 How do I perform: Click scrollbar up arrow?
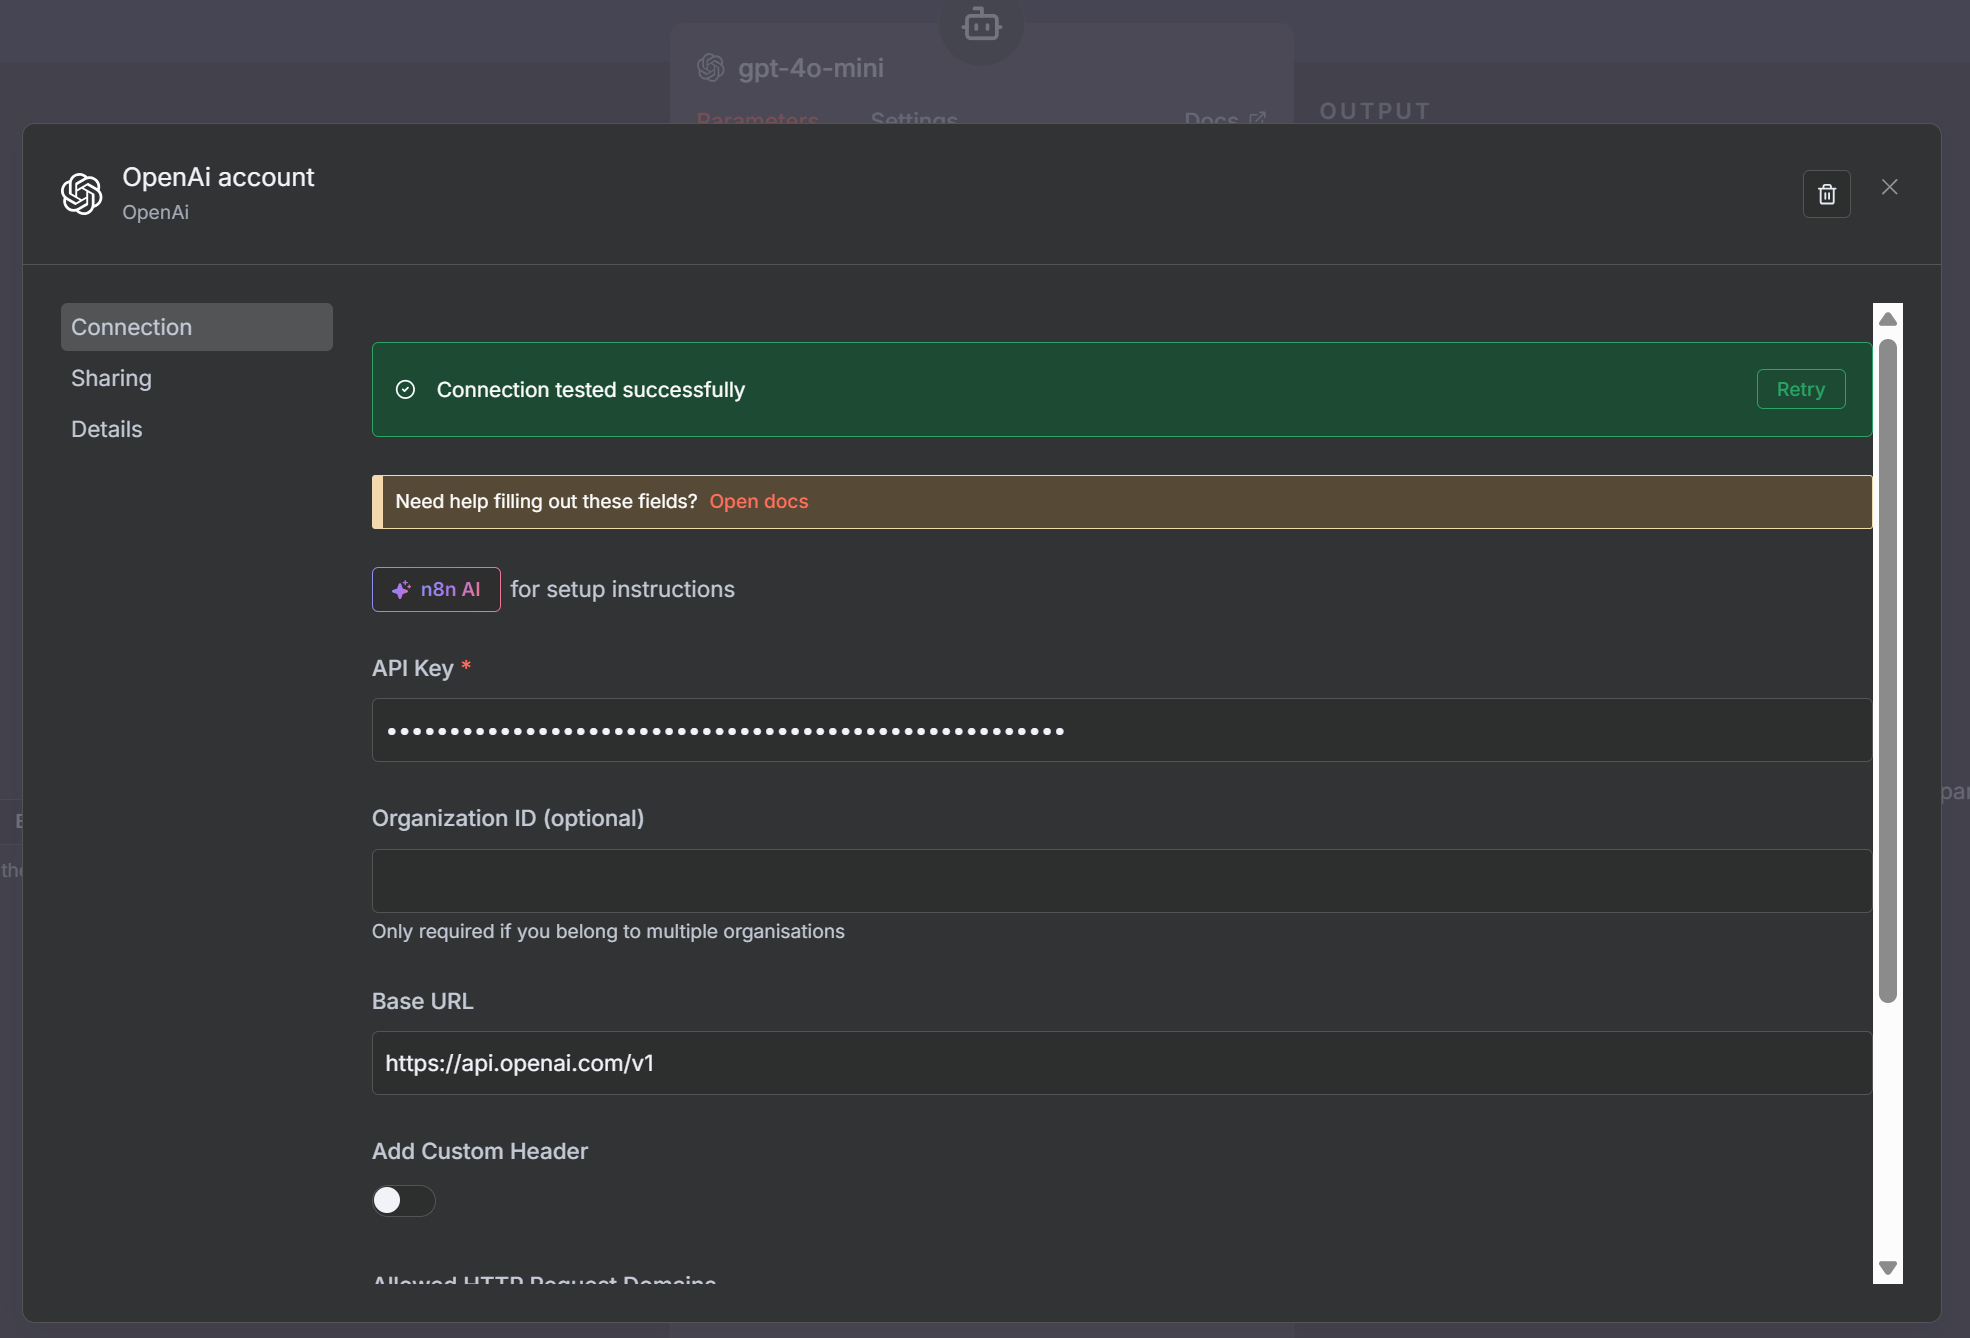click(x=1887, y=319)
